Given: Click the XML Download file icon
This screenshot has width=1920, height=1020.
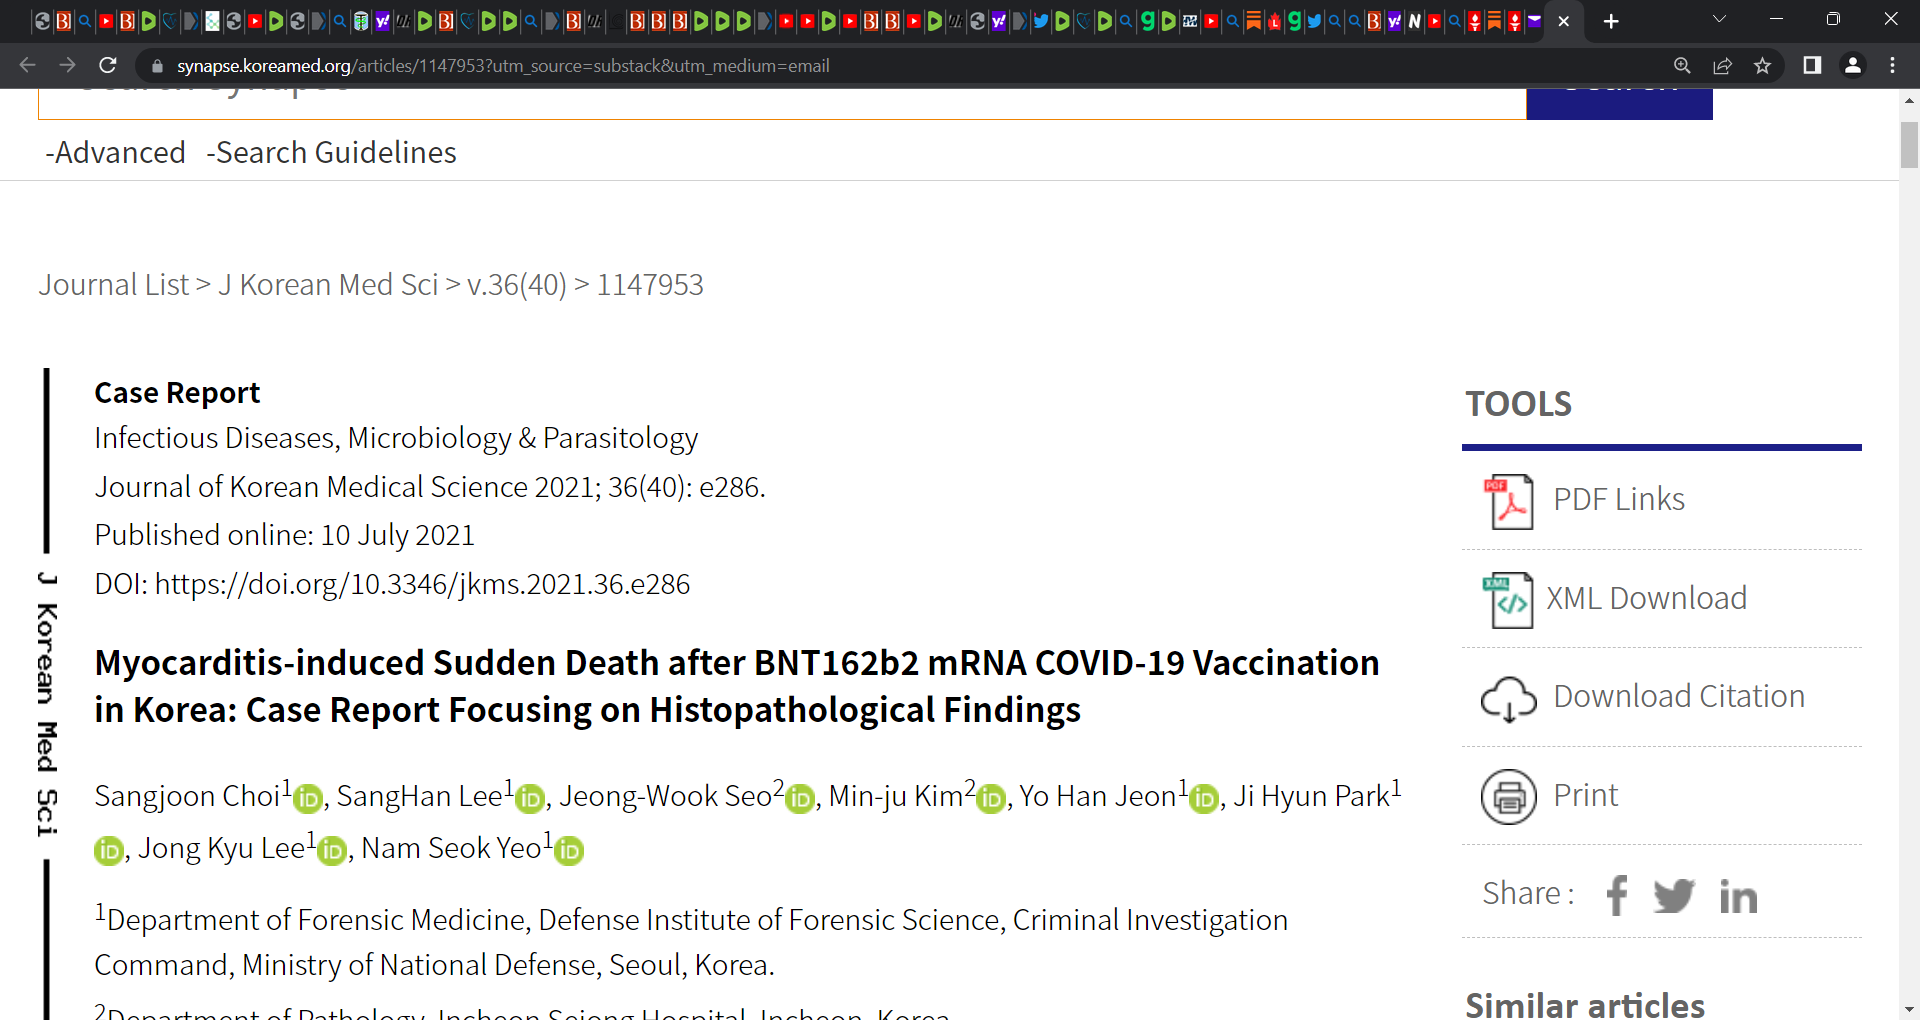Looking at the screenshot, I should pos(1508,600).
